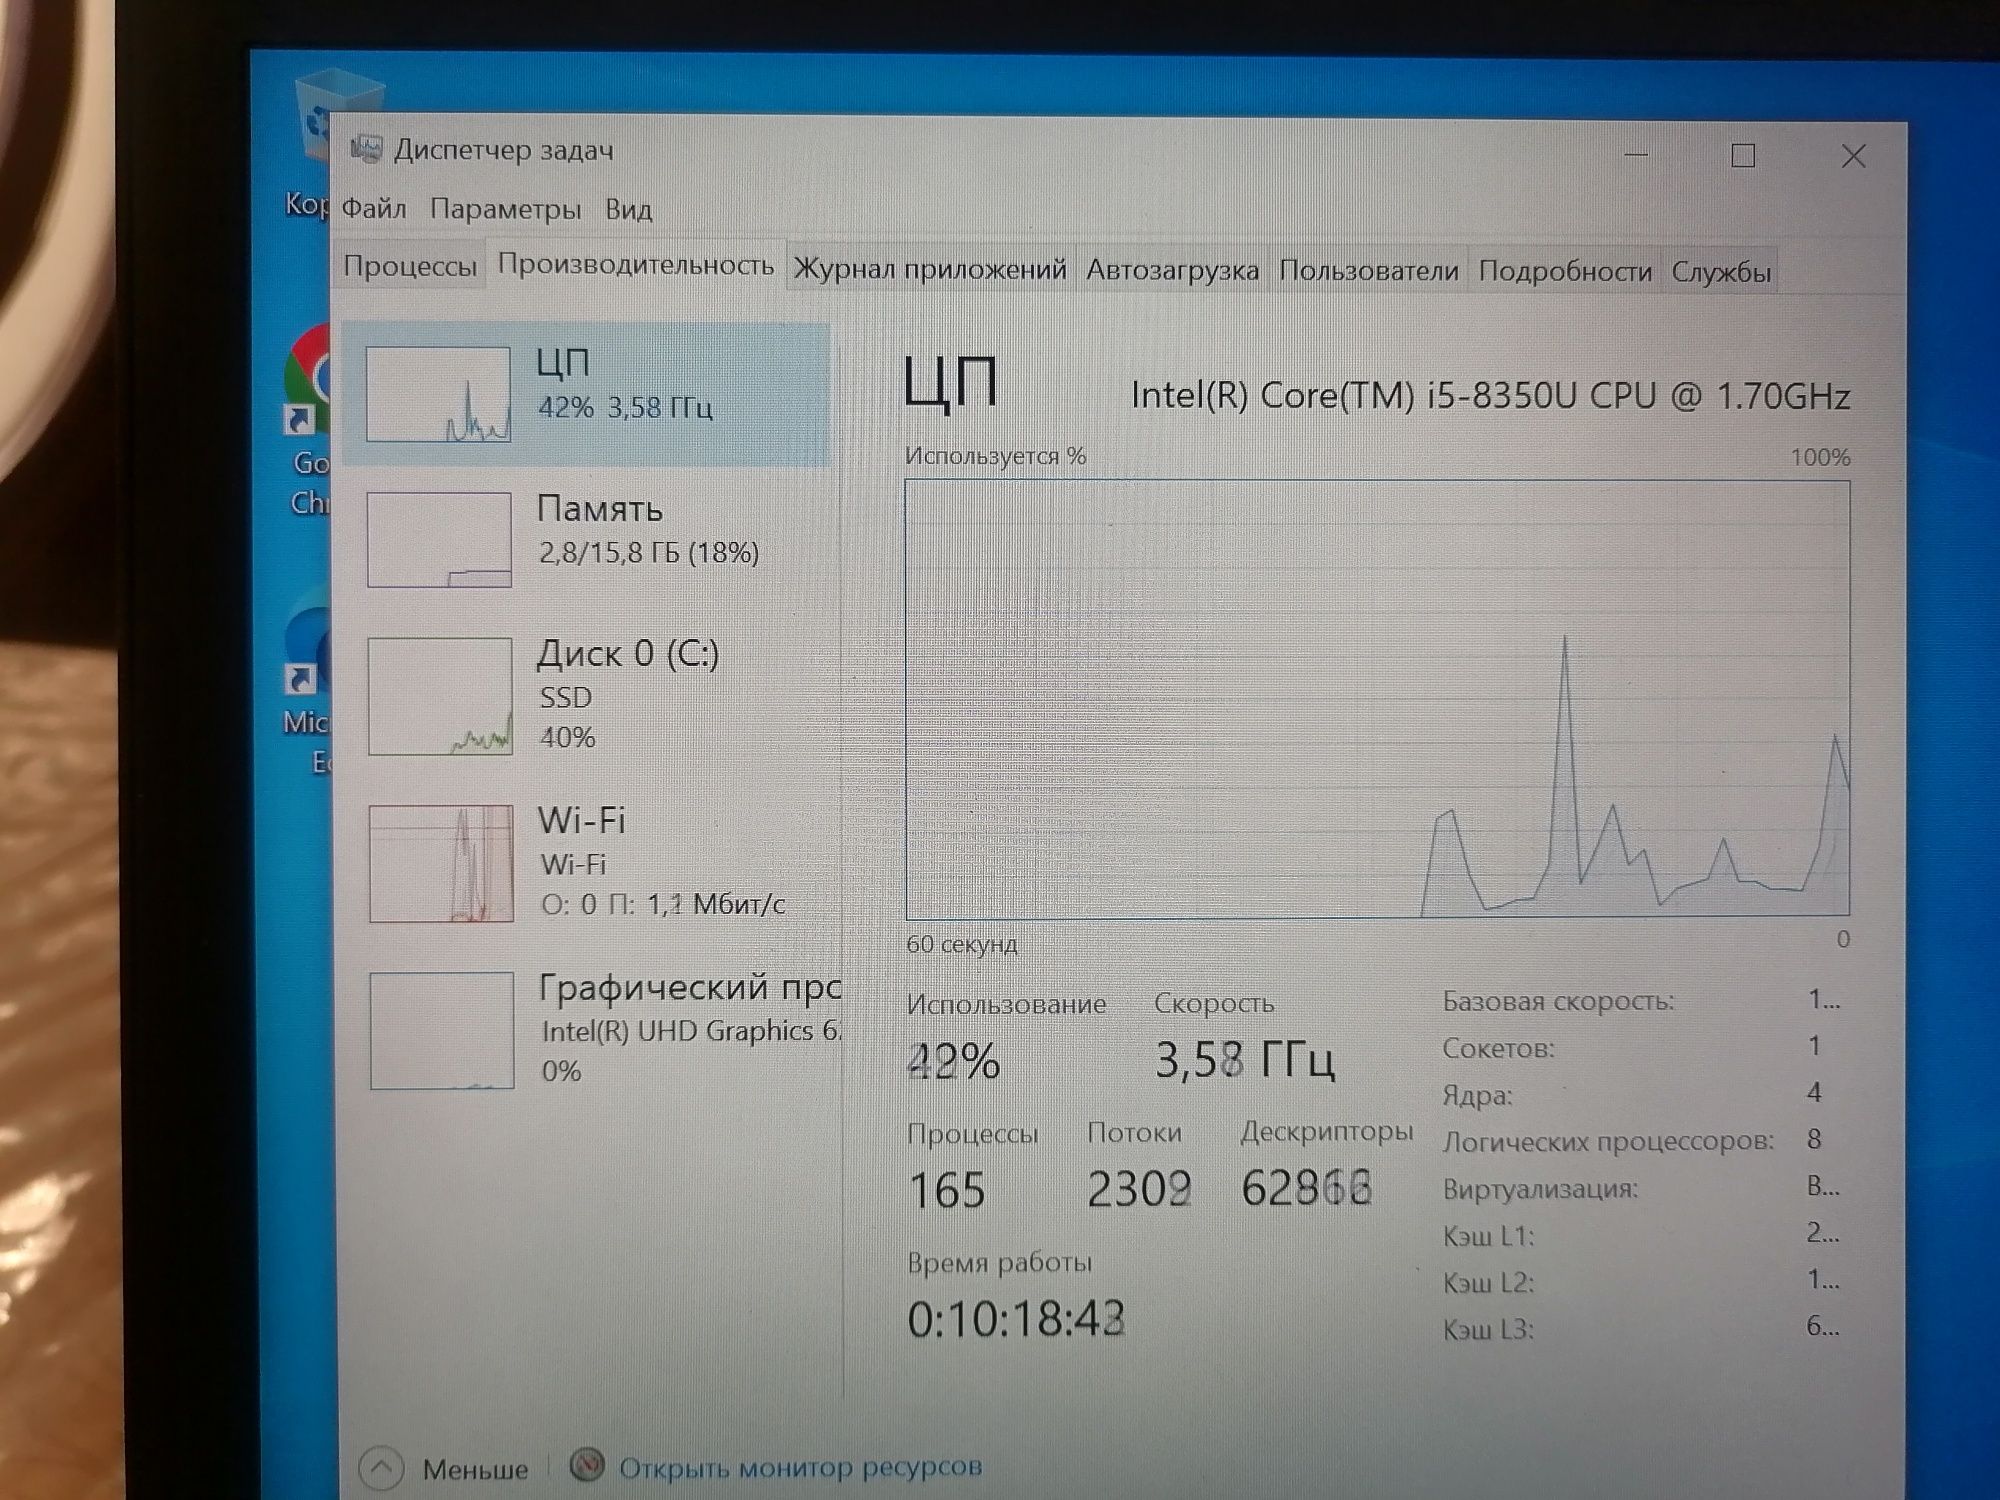The height and width of the screenshot is (1500, 2000).
Task: Select the Диск 0 (C:) mini graph
Action: click(440, 696)
